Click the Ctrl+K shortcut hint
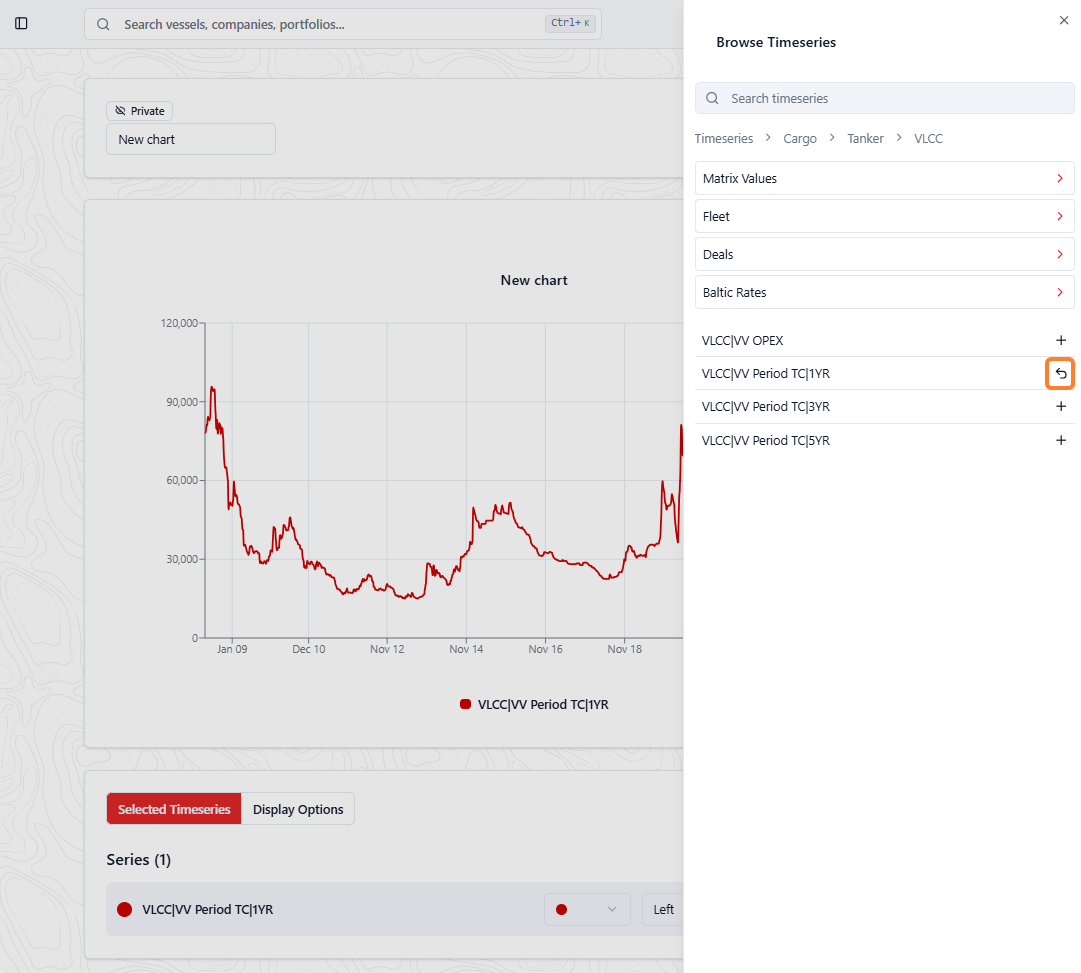Viewport: 1081px width, 973px height. [569, 23]
